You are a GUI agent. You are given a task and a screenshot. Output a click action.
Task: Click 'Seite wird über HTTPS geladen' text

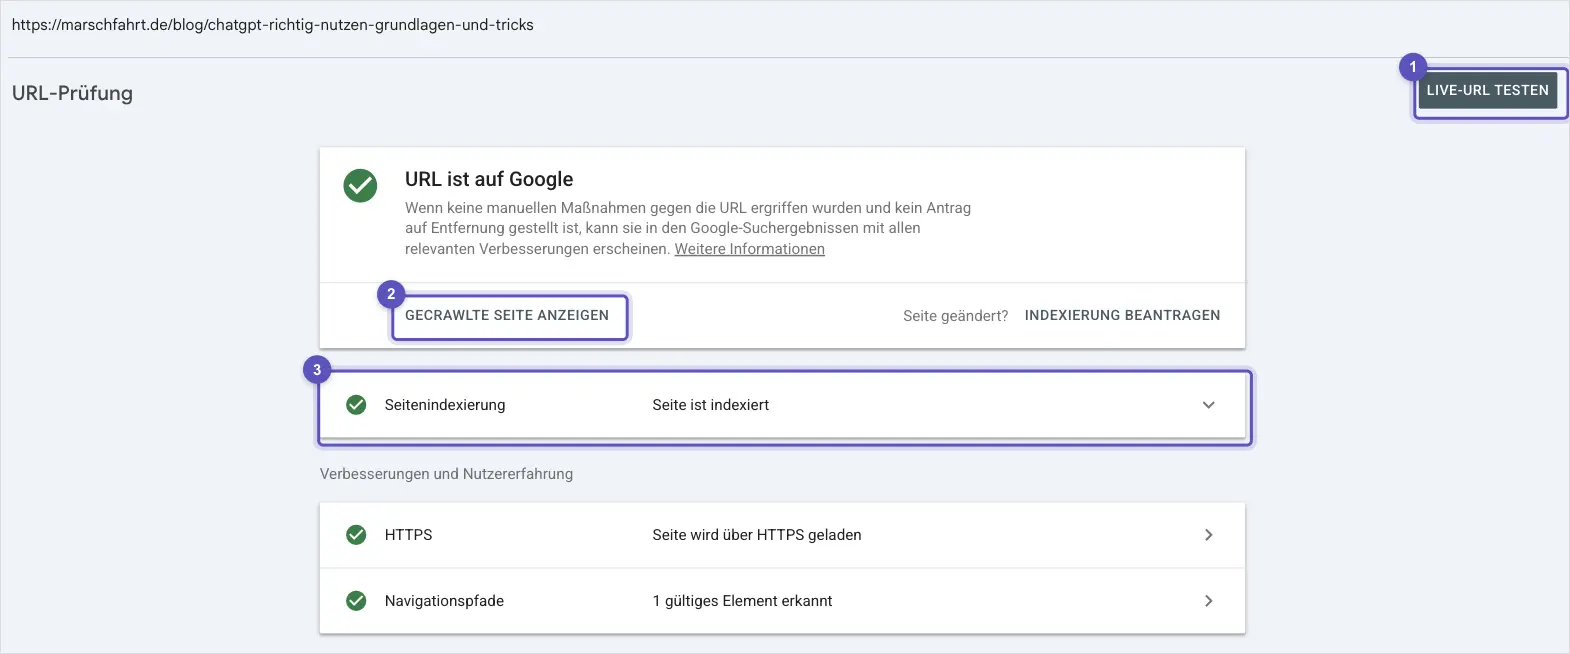(x=757, y=535)
